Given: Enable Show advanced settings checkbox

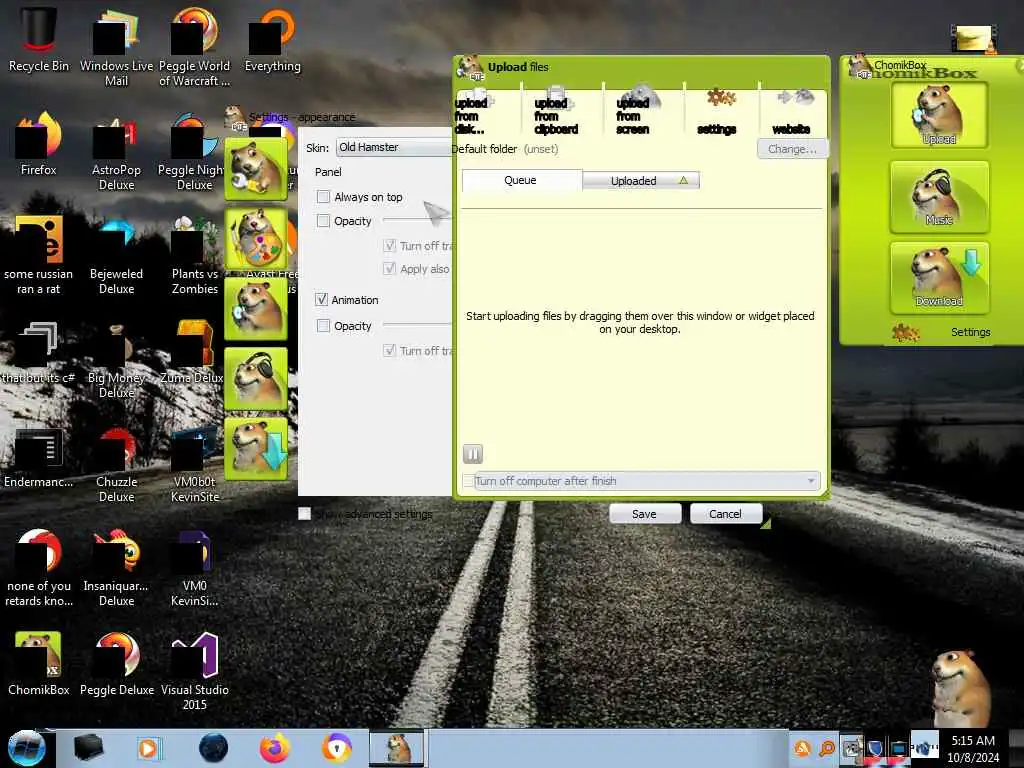Looking at the screenshot, I should point(304,514).
